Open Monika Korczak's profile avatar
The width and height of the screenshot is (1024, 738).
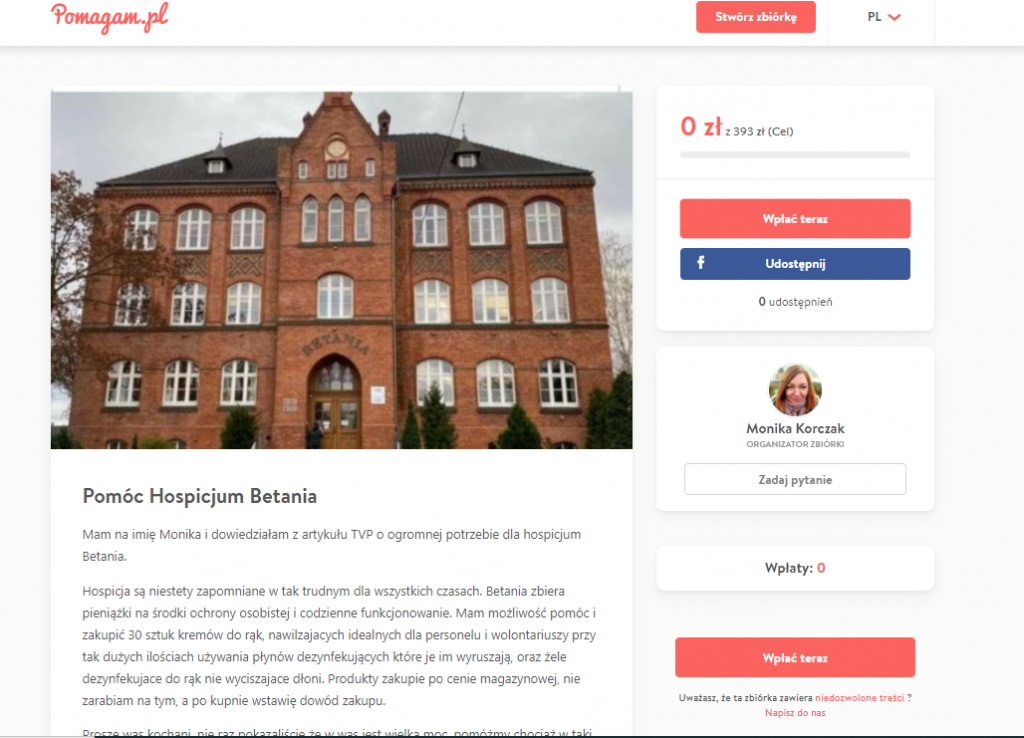point(795,390)
